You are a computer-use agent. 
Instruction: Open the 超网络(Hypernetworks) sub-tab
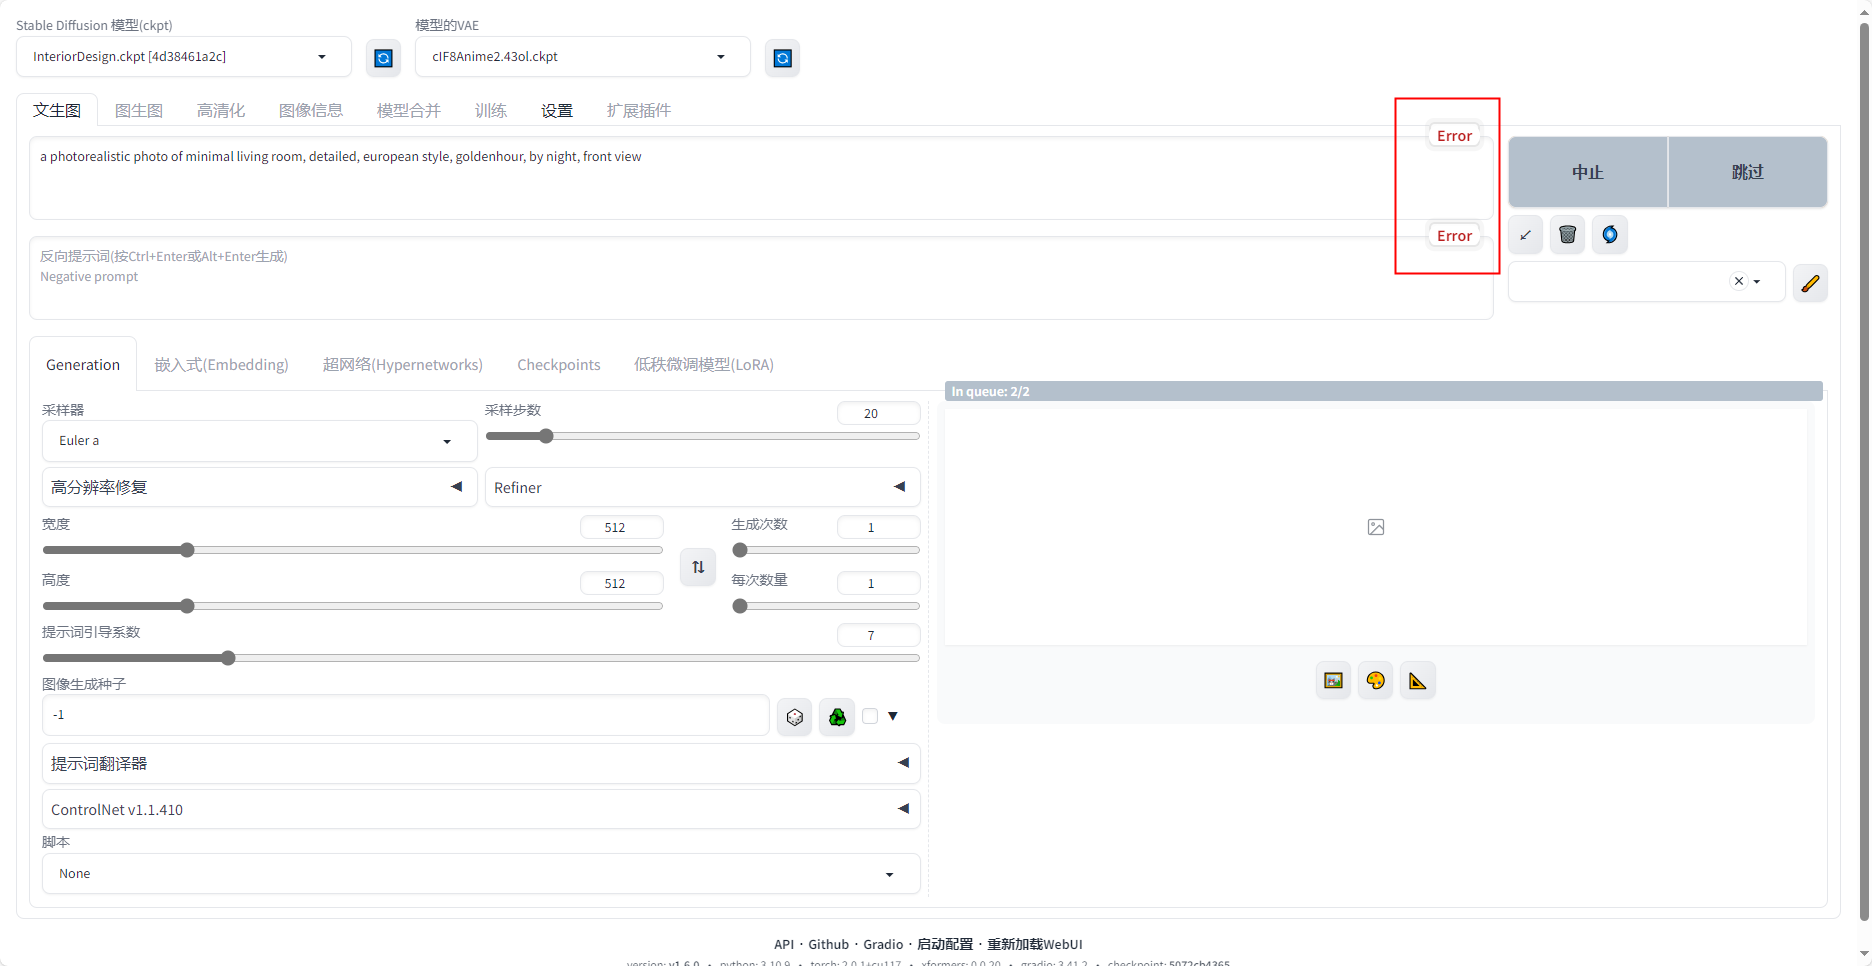[x=403, y=364]
